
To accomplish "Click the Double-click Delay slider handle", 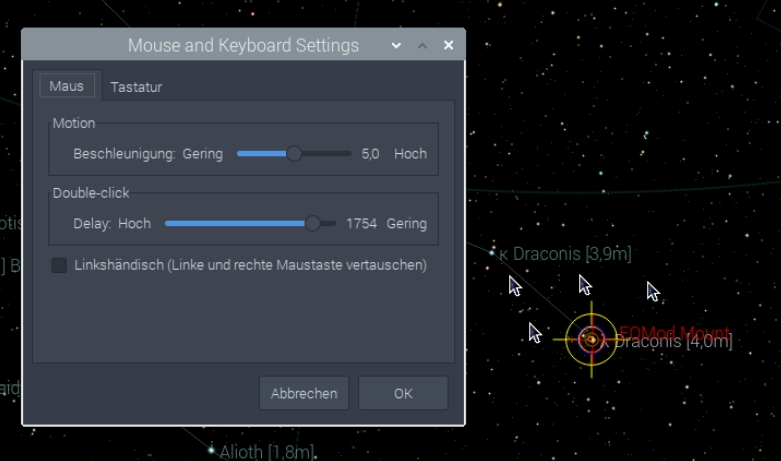I will pyautogui.click(x=313, y=224).
